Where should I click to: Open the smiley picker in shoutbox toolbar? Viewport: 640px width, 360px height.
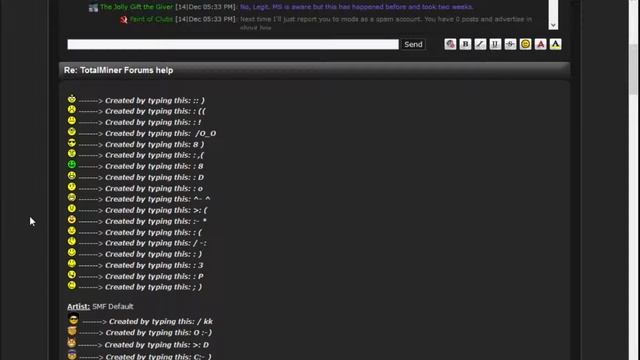pos(526,44)
